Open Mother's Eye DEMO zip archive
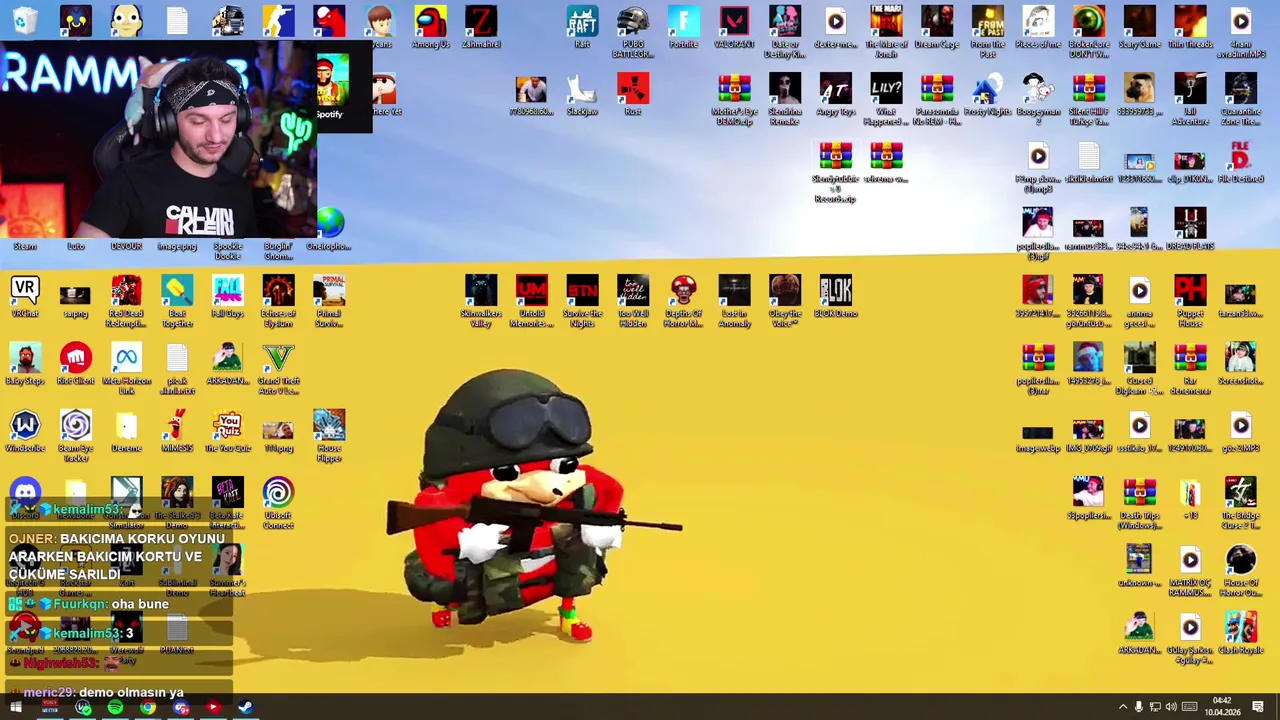 point(734,99)
